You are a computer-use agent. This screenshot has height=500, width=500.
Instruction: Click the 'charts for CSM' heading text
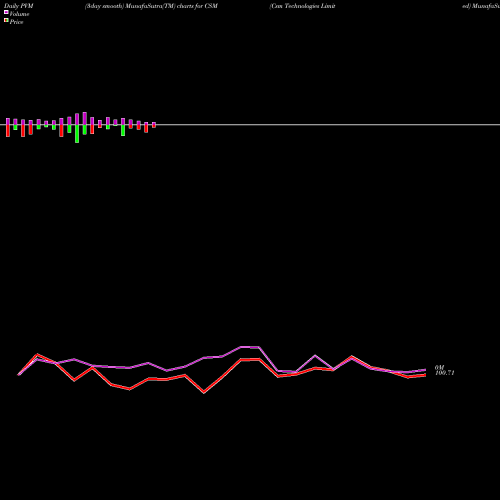(197, 6)
